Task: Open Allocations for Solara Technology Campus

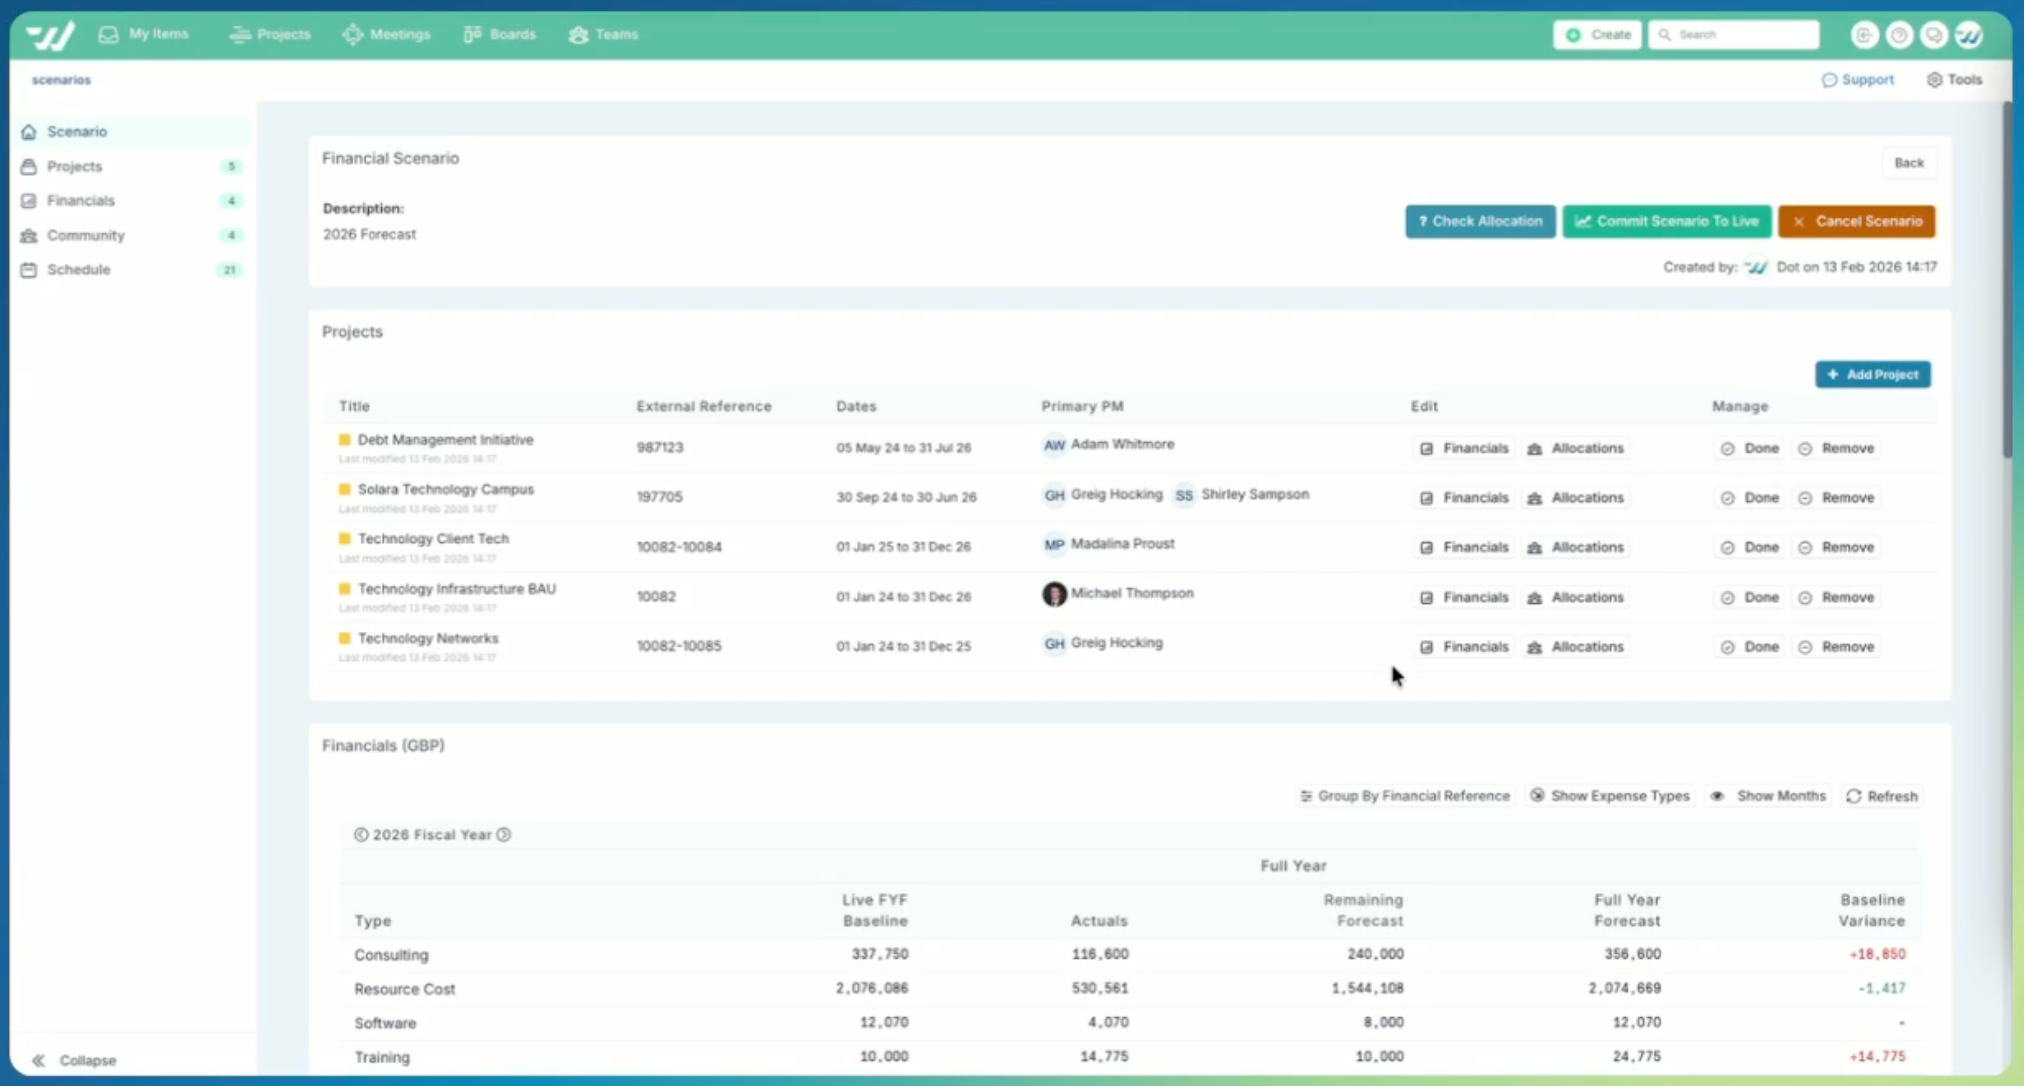Action: [1576, 497]
